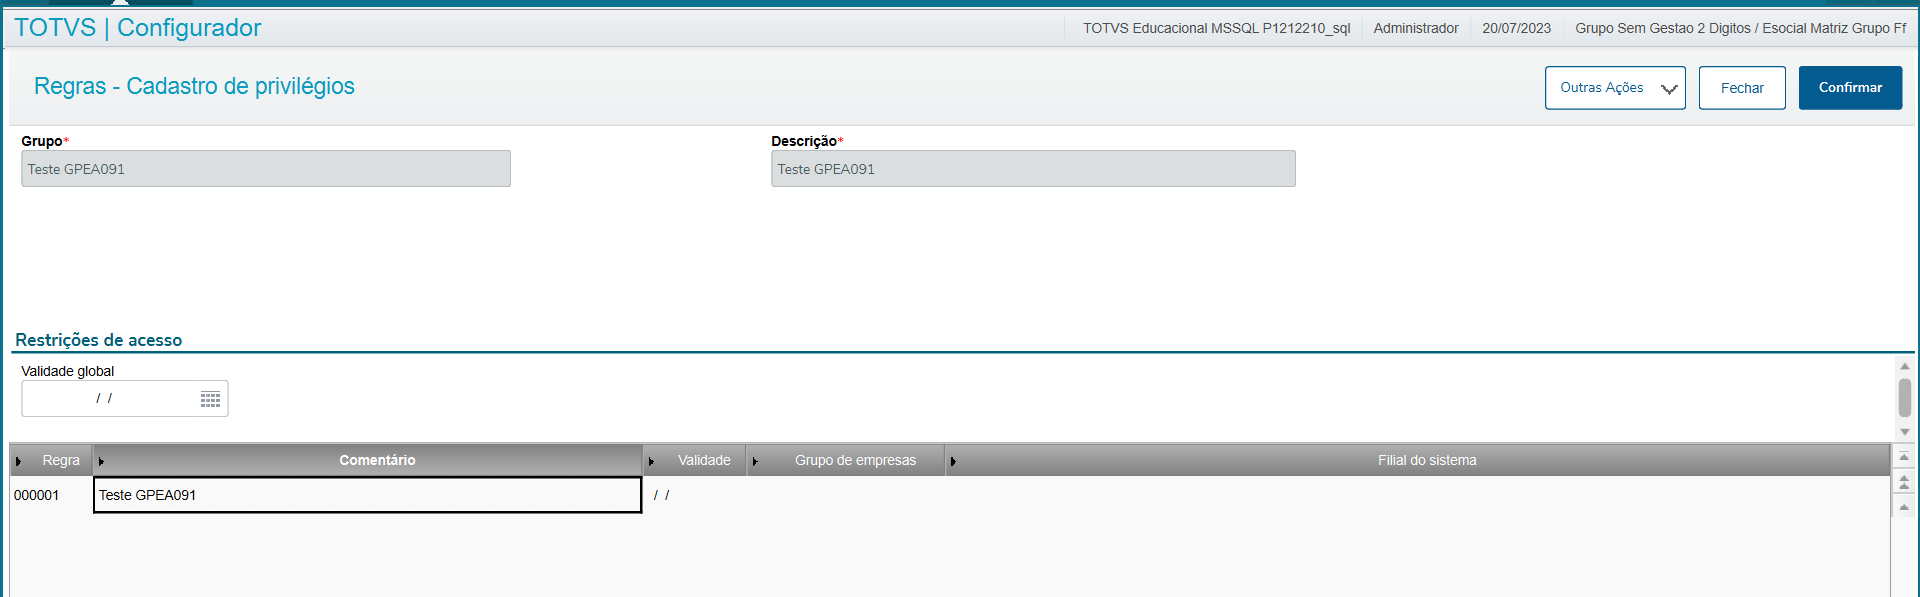Click scroll-down arrow of Restrições de acesso scrollbar
The image size is (1920, 597).
point(1905,432)
